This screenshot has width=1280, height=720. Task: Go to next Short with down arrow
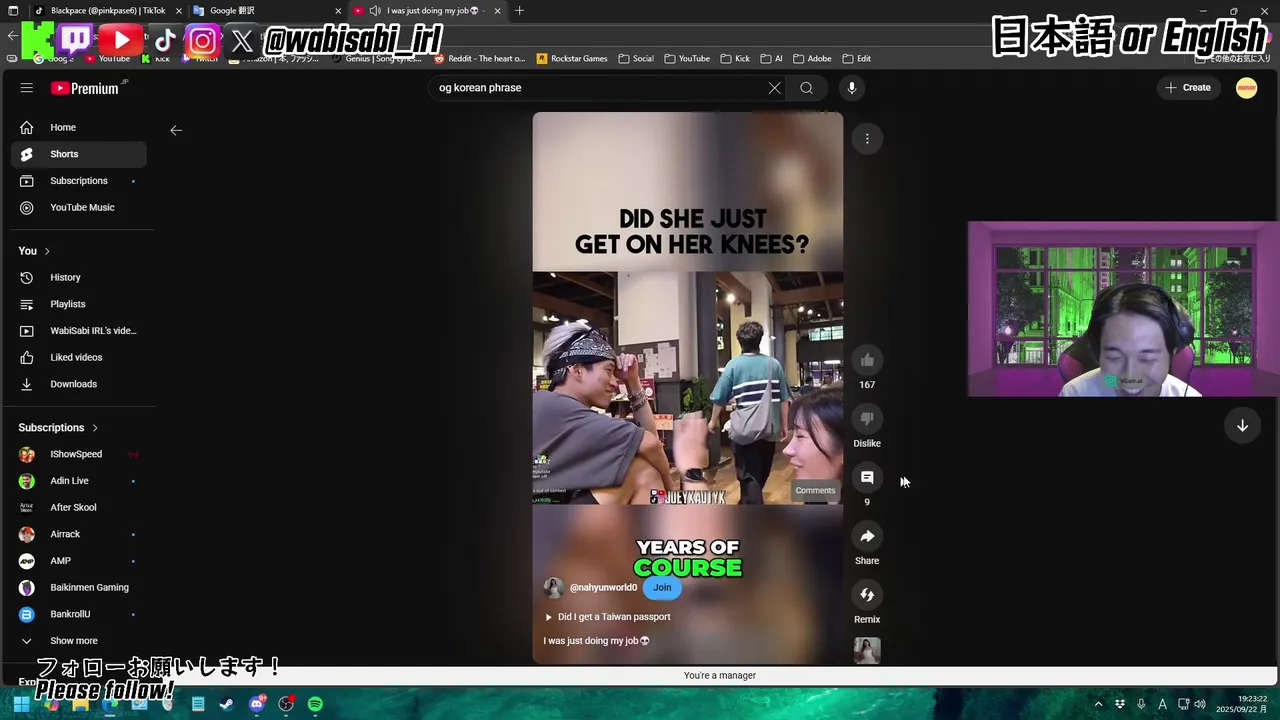tap(1242, 426)
